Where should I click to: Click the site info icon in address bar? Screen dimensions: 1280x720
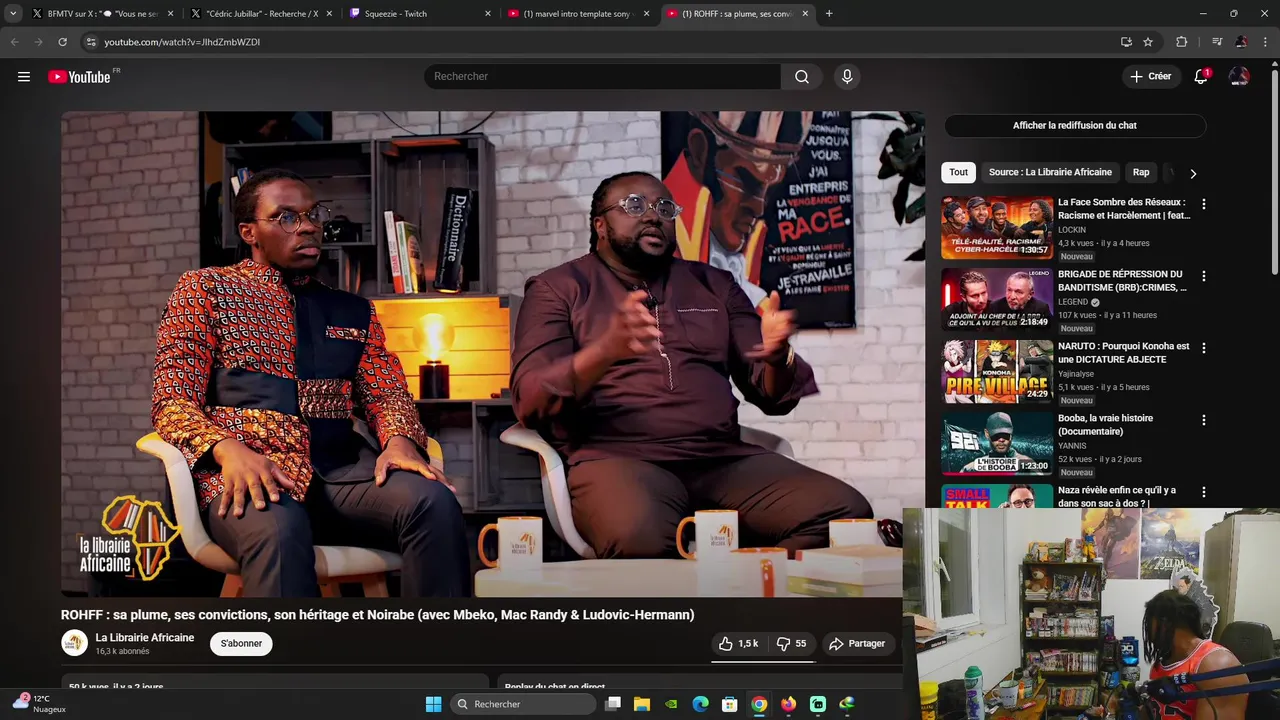tap(91, 42)
